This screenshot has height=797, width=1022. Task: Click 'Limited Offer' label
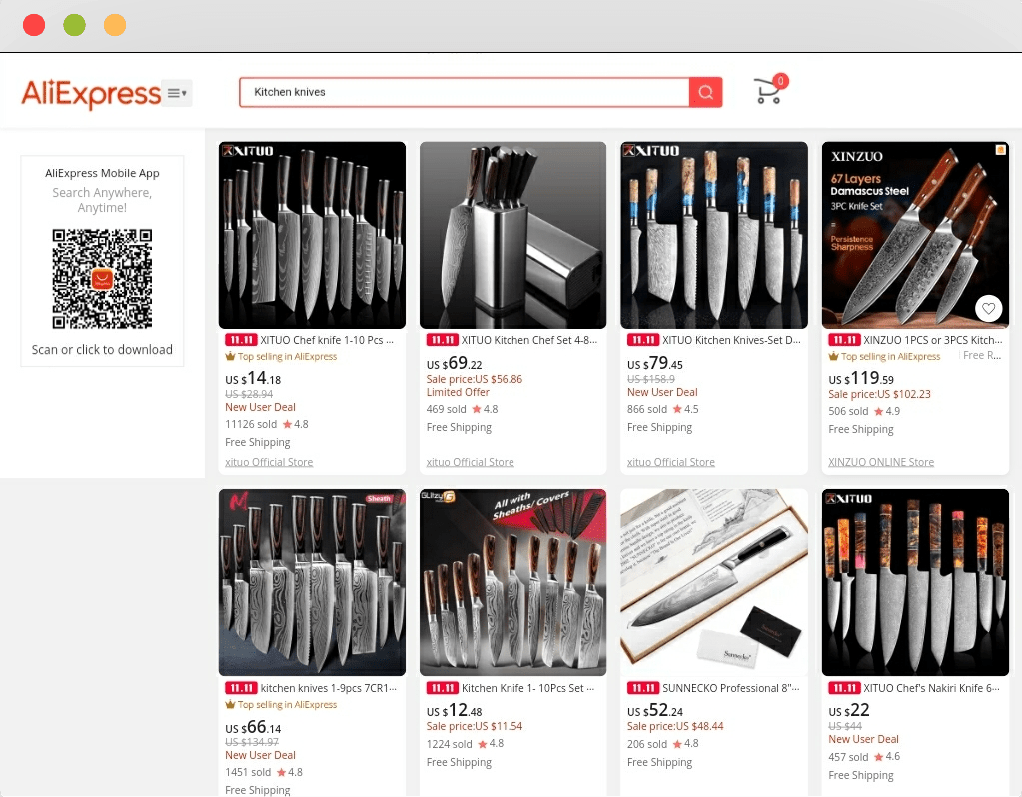click(x=458, y=392)
